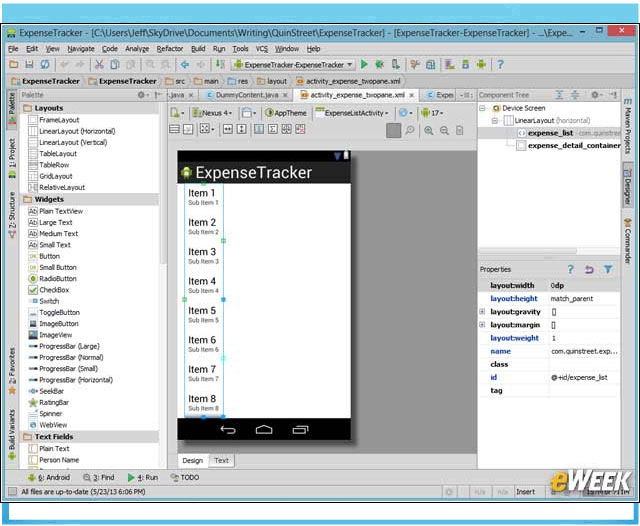The width and height of the screenshot is (640, 526).
Task: Select CheckBox widget in palette
Action: tap(49, 290)
